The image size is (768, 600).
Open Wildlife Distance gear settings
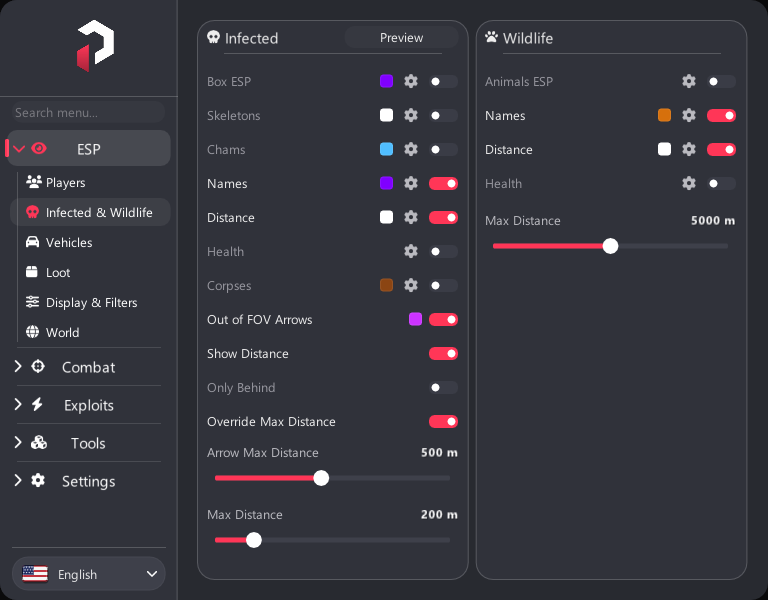[x=689, y=149]
